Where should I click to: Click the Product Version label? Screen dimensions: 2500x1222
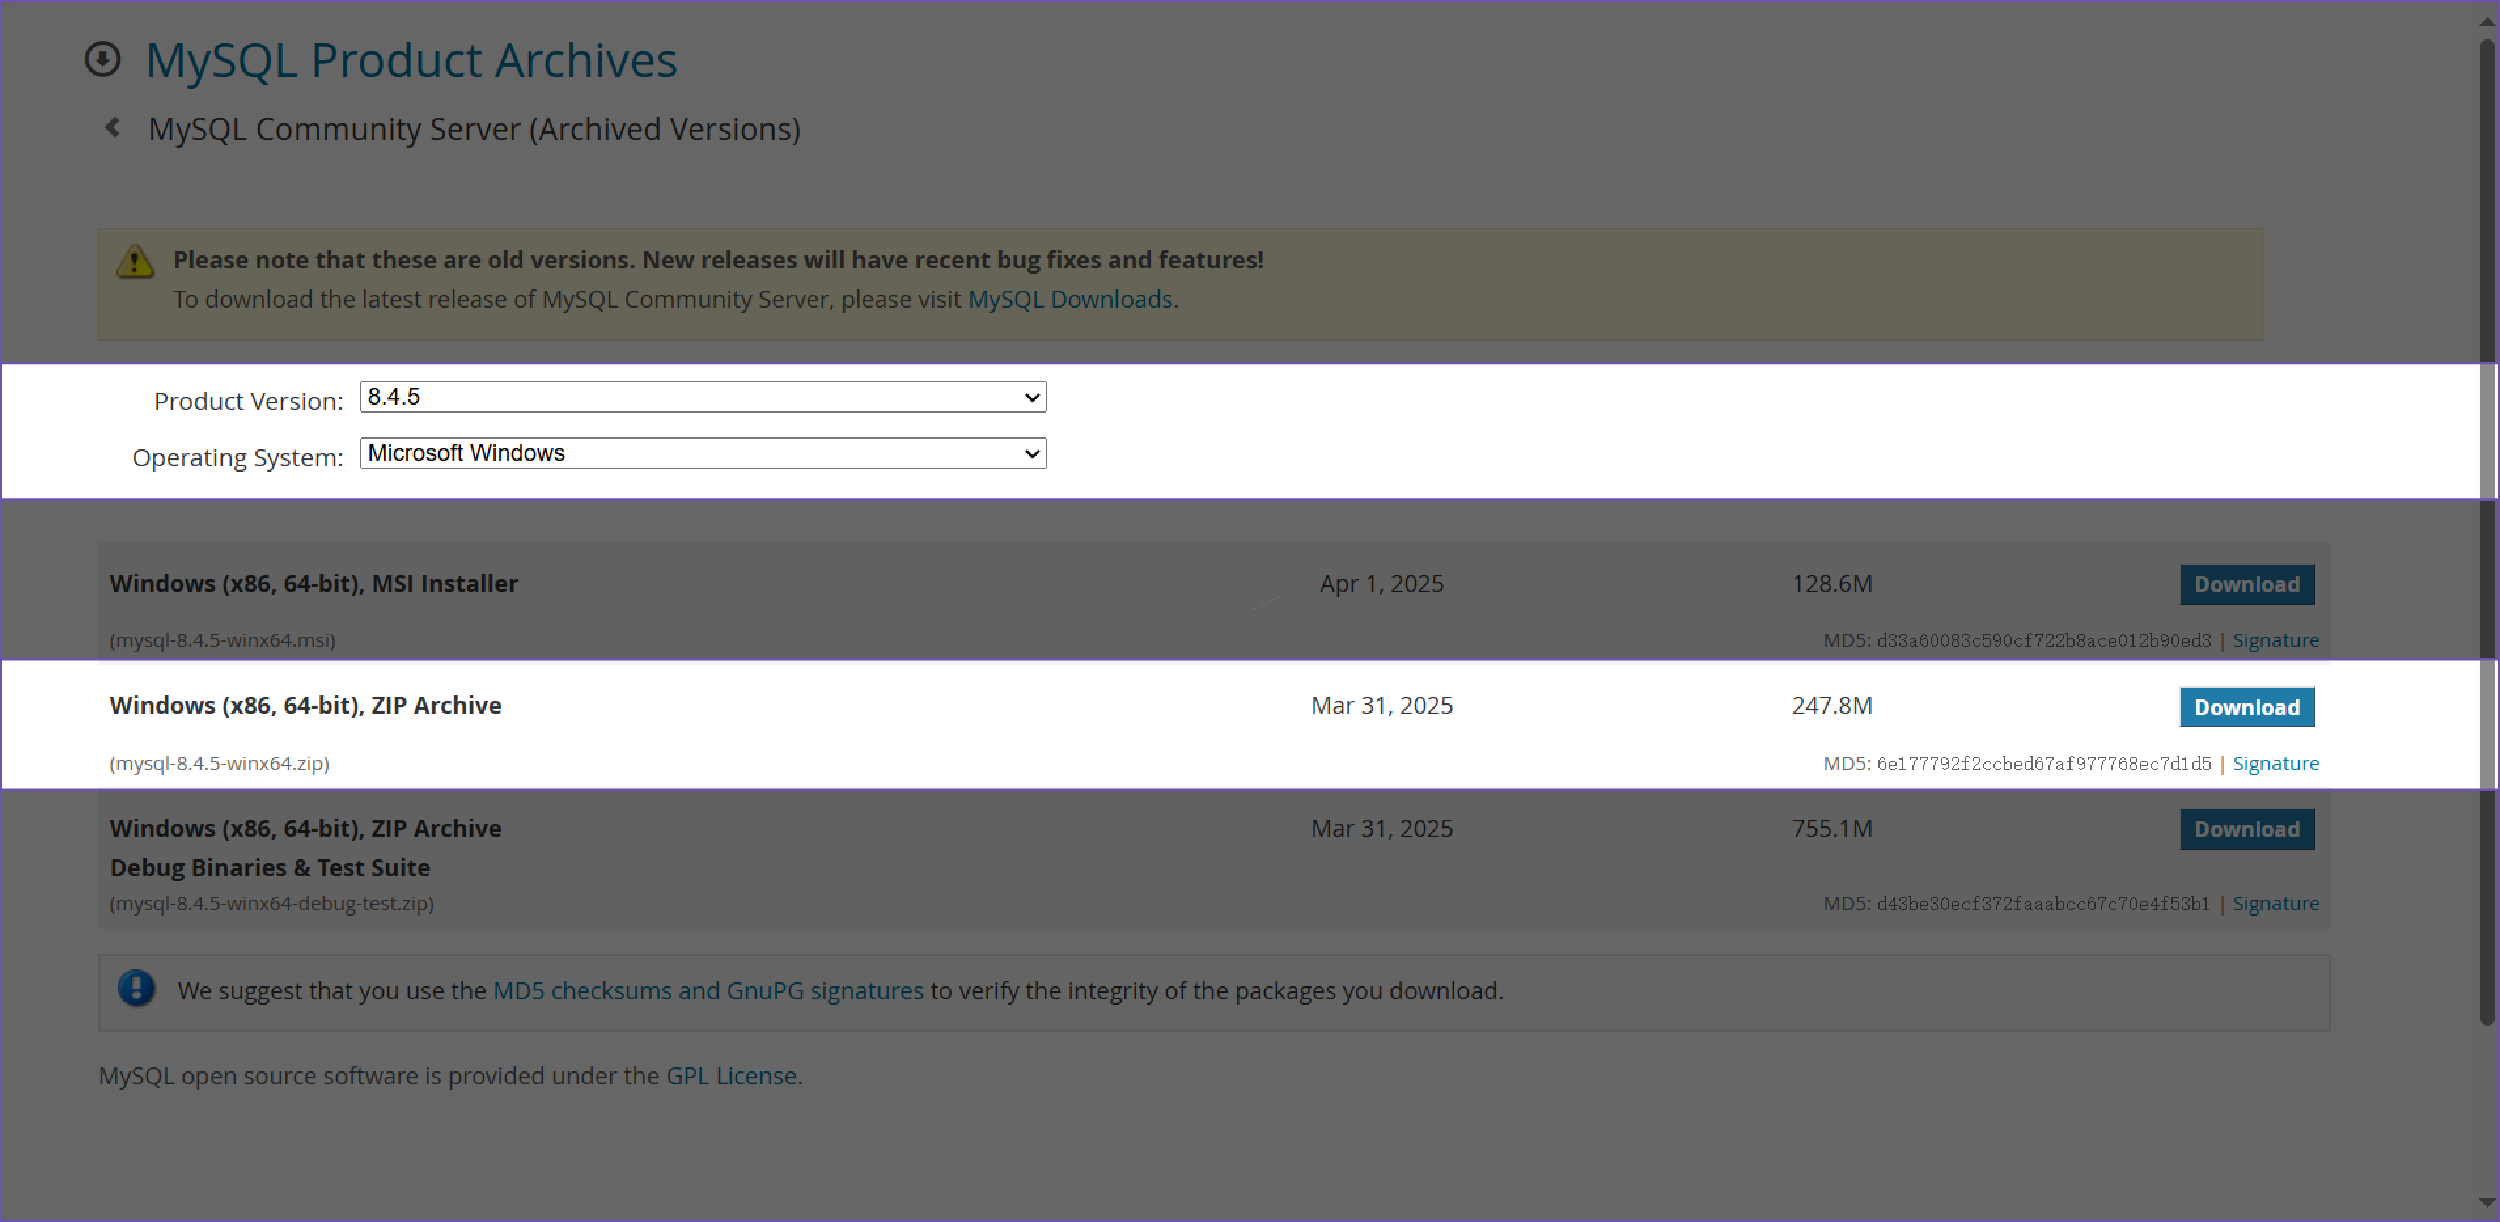pyautogui.click(x=248, y=401)
